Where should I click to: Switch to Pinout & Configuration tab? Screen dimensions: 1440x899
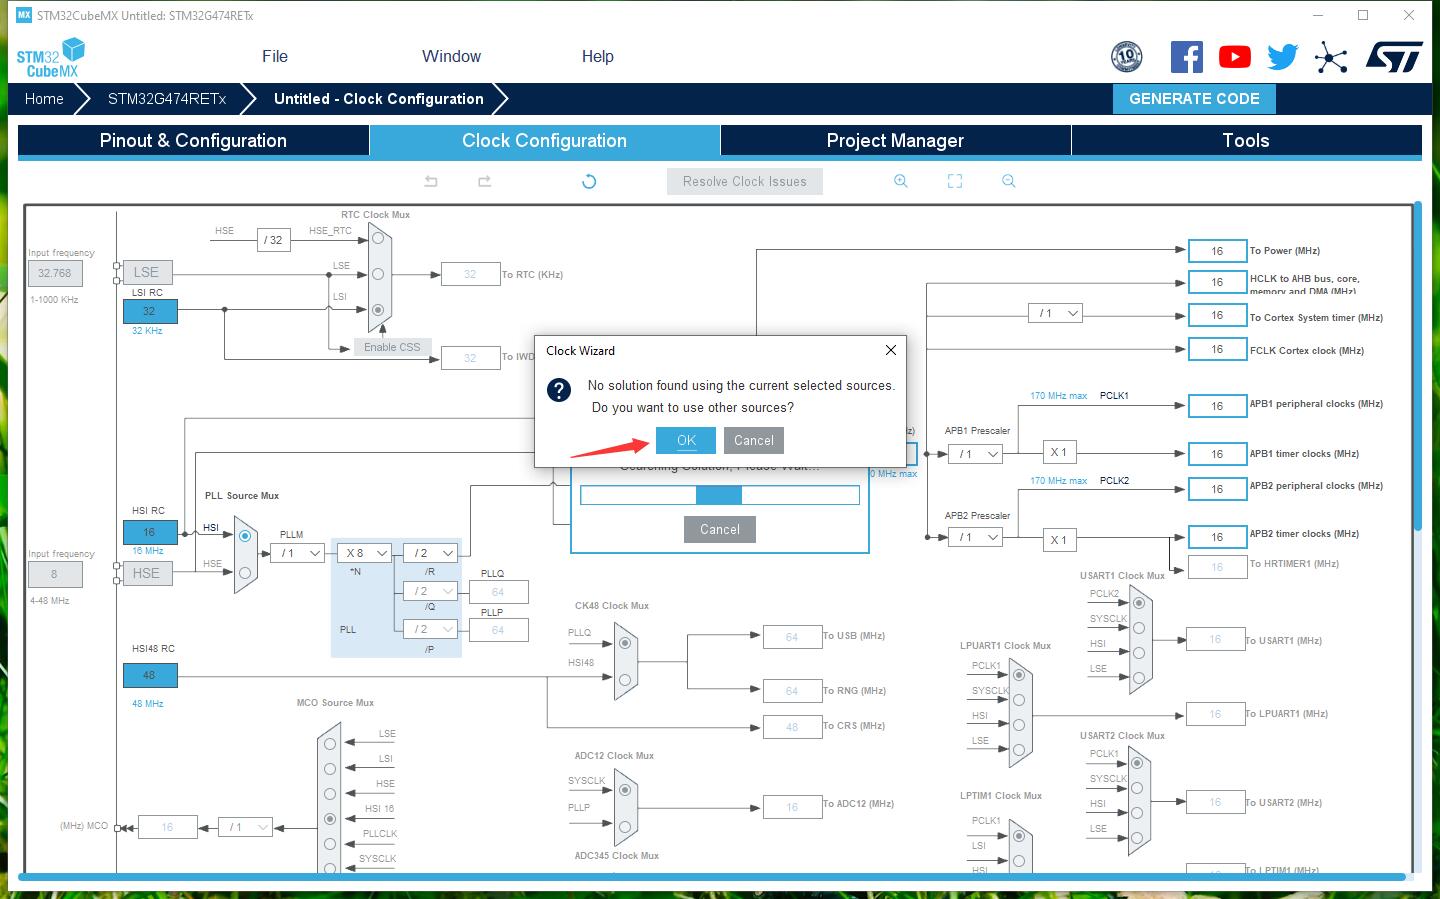click(x=193, y=141)
